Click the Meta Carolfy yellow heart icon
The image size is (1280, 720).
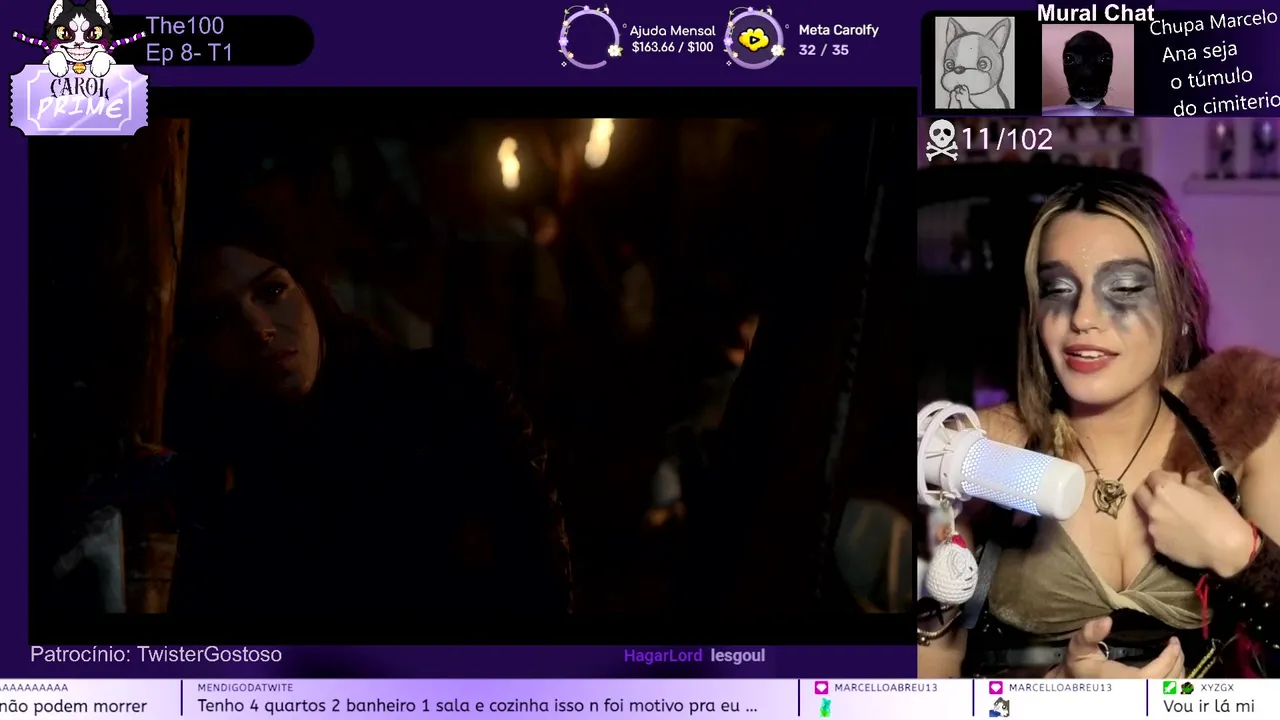click(x=754, y=39)
